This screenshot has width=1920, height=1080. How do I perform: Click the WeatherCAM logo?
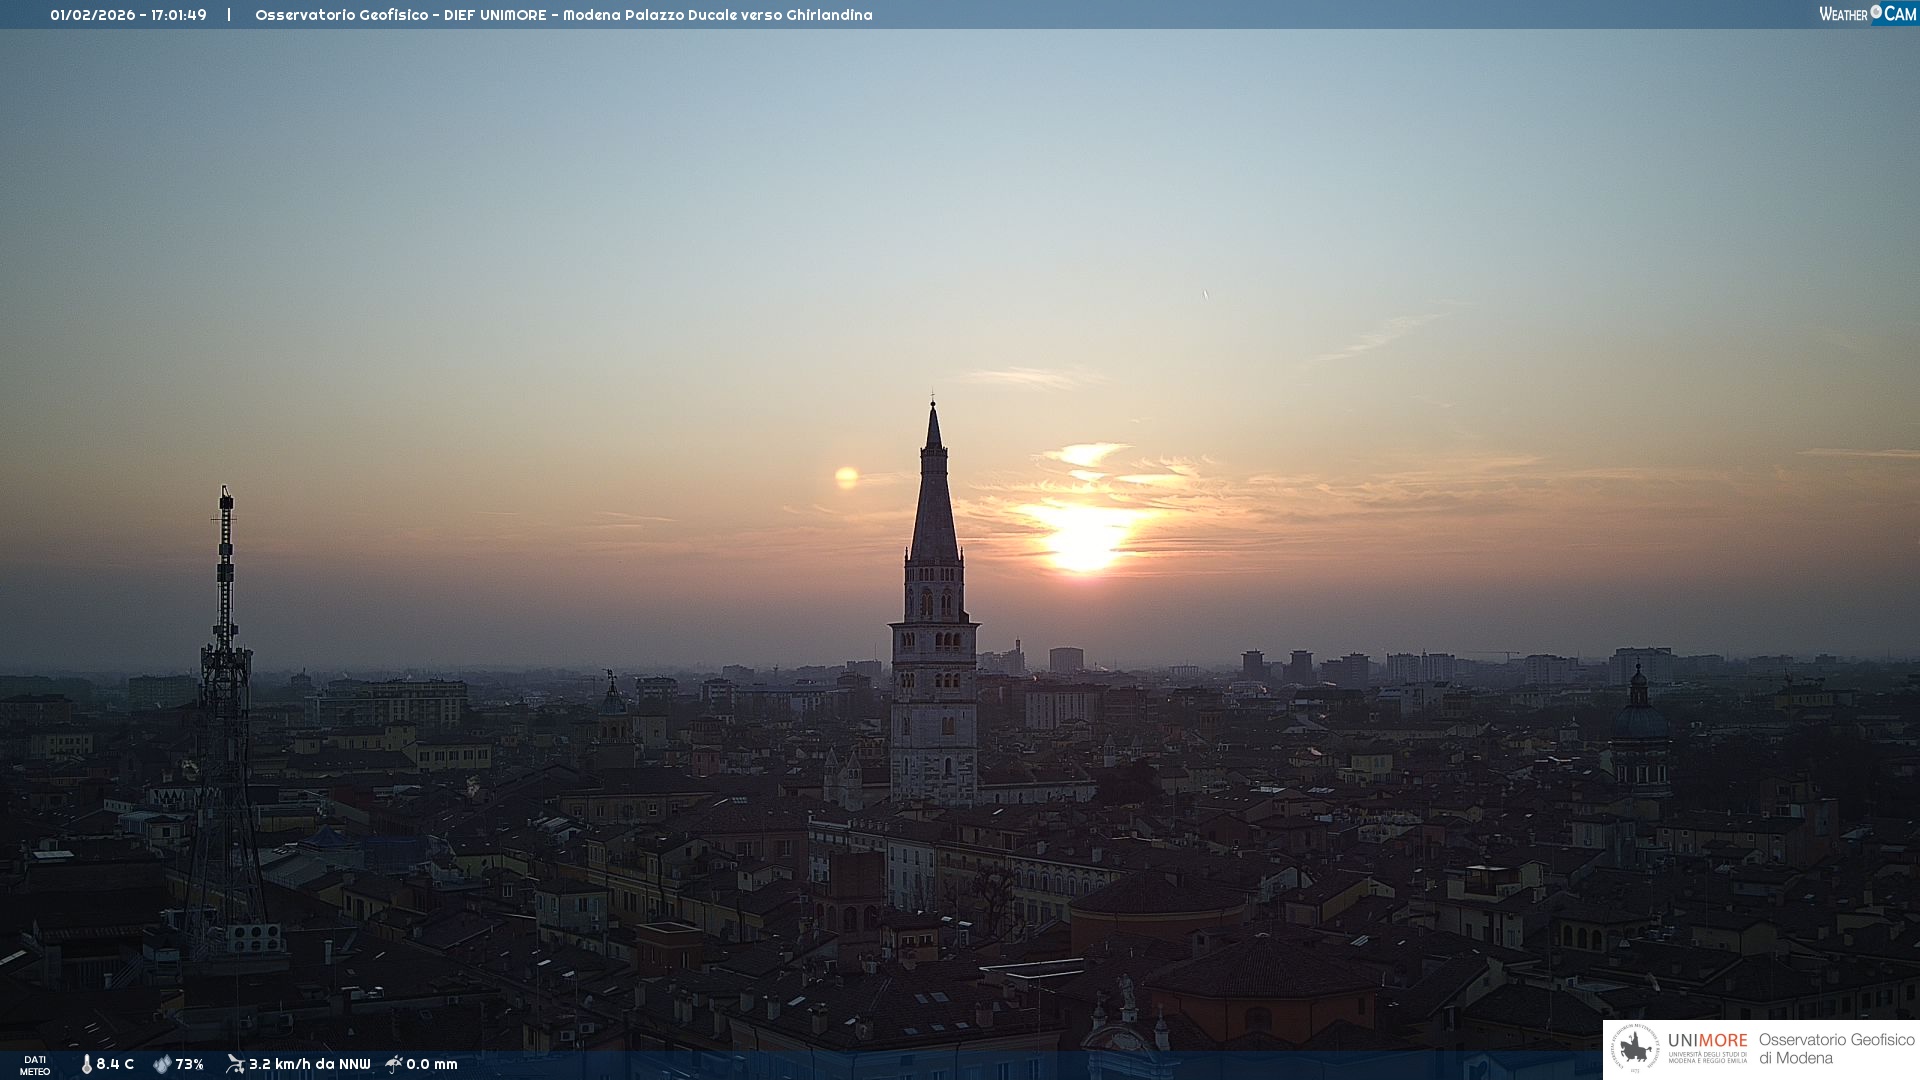pos(1867,14)
